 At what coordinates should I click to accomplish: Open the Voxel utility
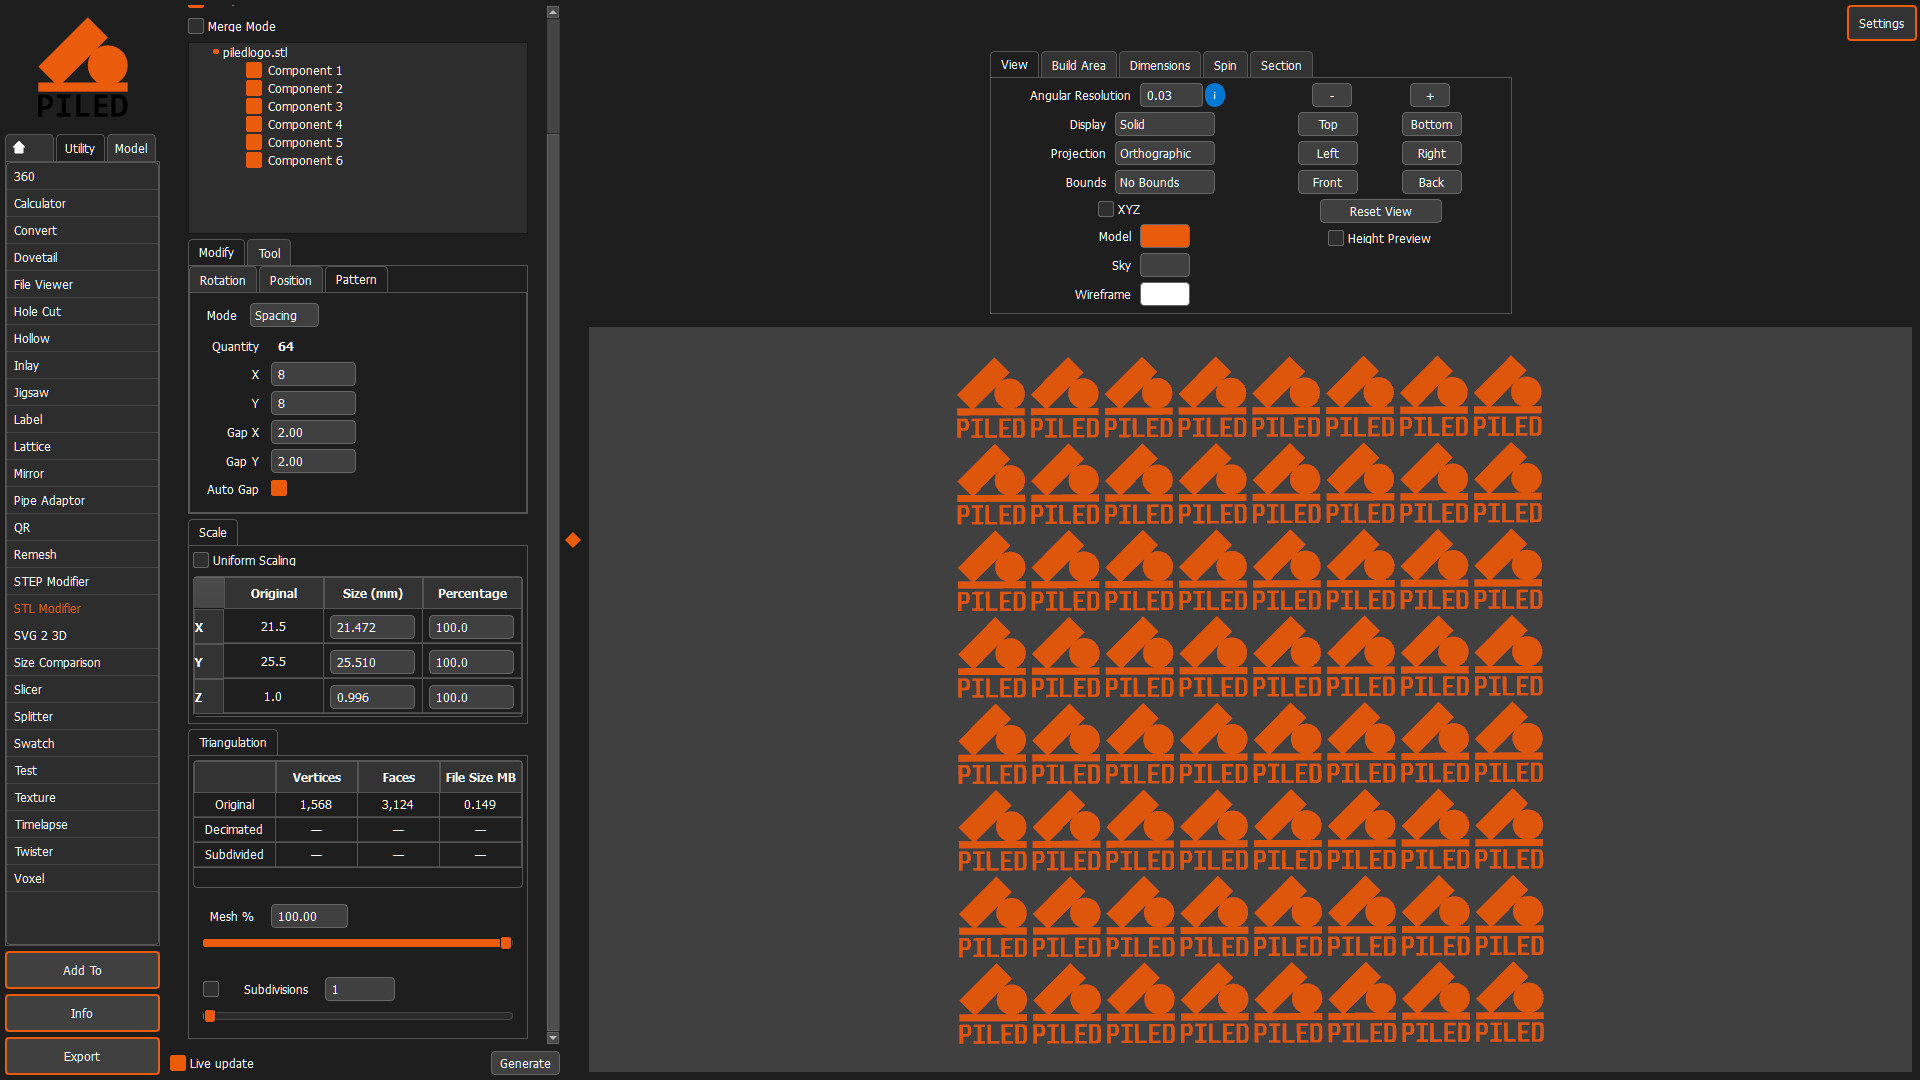[x=82, y=879]
